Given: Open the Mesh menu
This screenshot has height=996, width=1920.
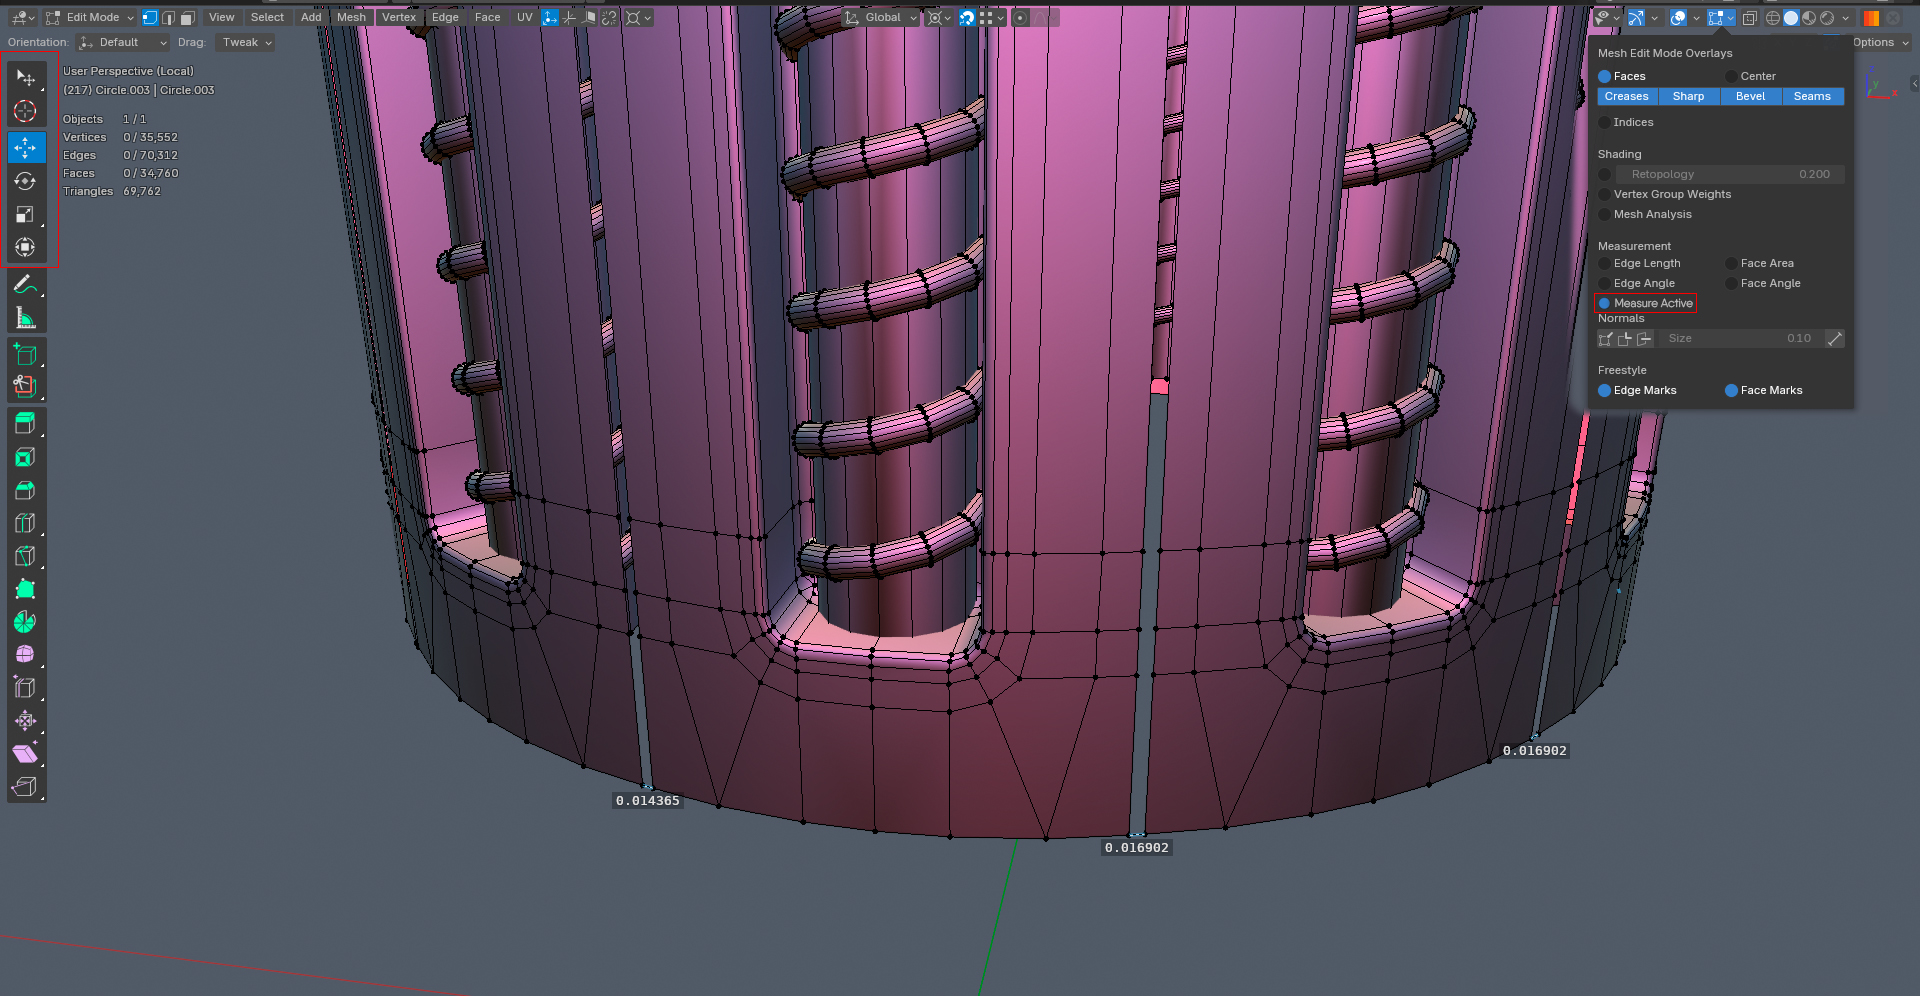Looking at the screenshot, I should point(351,17).
